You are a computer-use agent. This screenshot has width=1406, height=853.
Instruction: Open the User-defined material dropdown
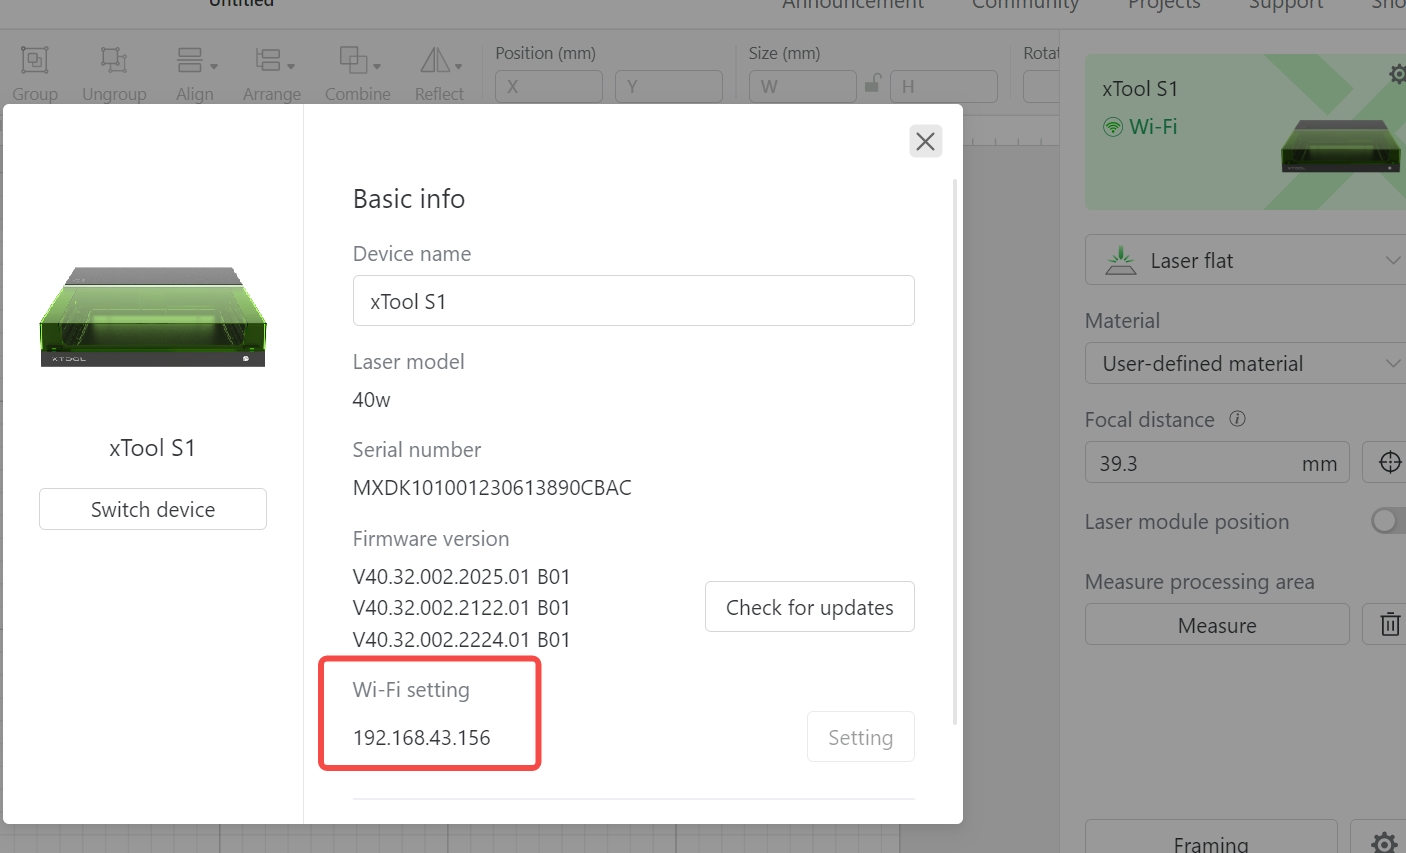1245,363
